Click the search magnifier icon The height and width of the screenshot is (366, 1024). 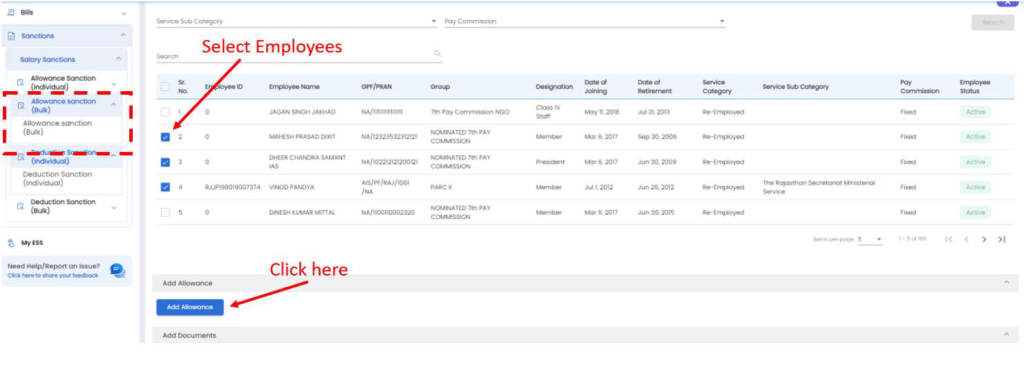coord(438,54)
